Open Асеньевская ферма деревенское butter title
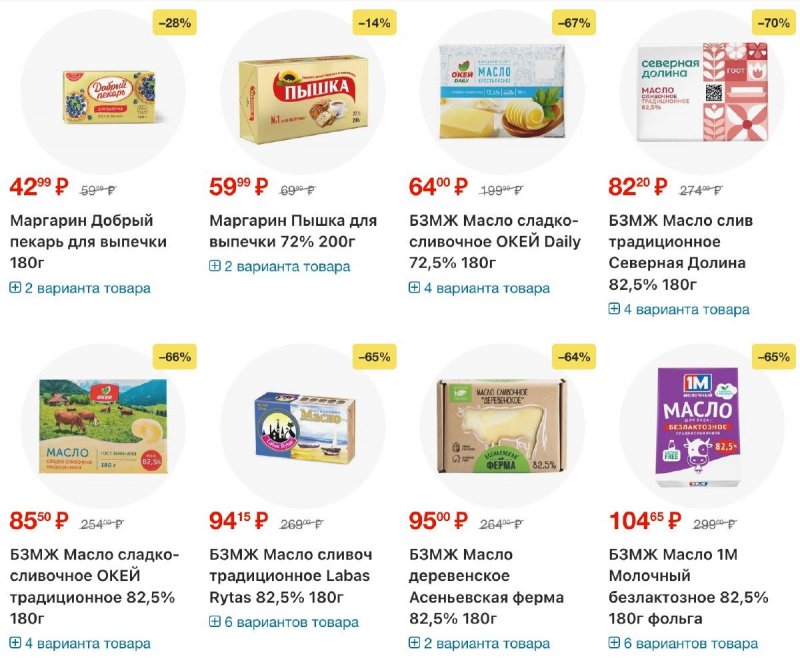 coord(486,586)
